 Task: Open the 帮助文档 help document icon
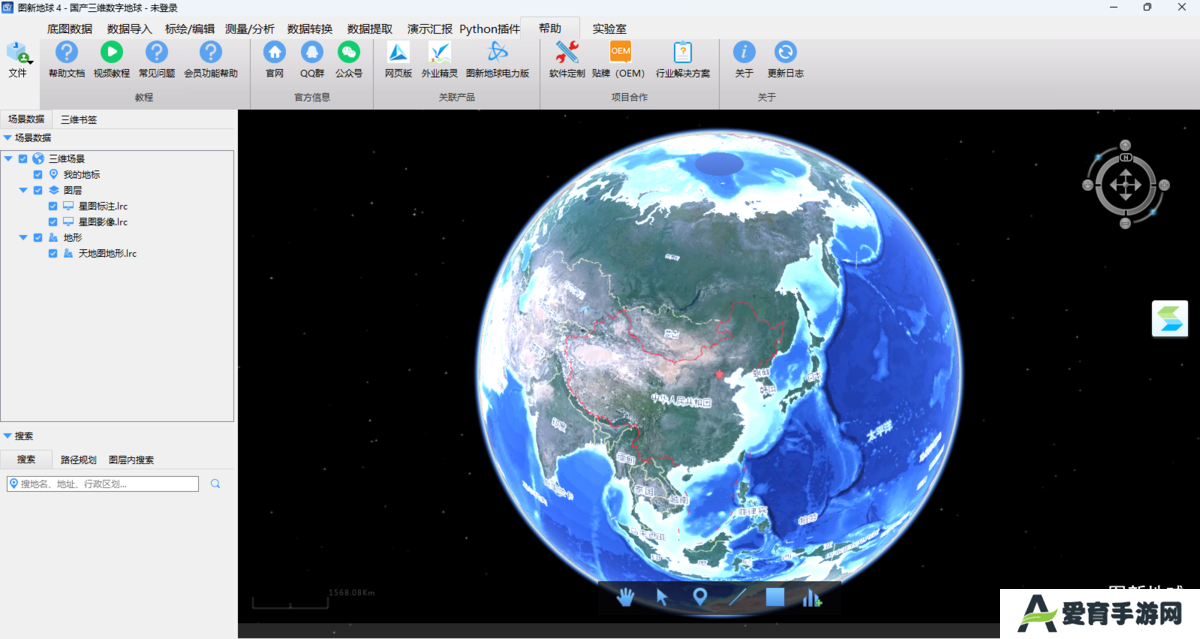tap(66, 52)
